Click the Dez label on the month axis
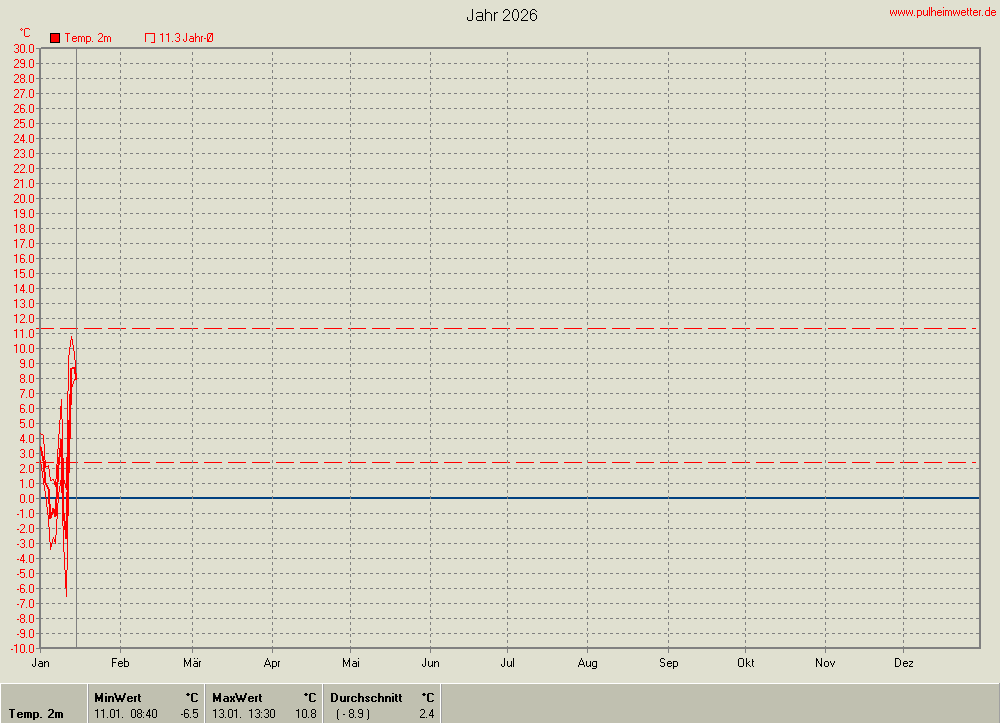Image resolution: width=1000 pixels, height=723 pixels. (903, 662)
